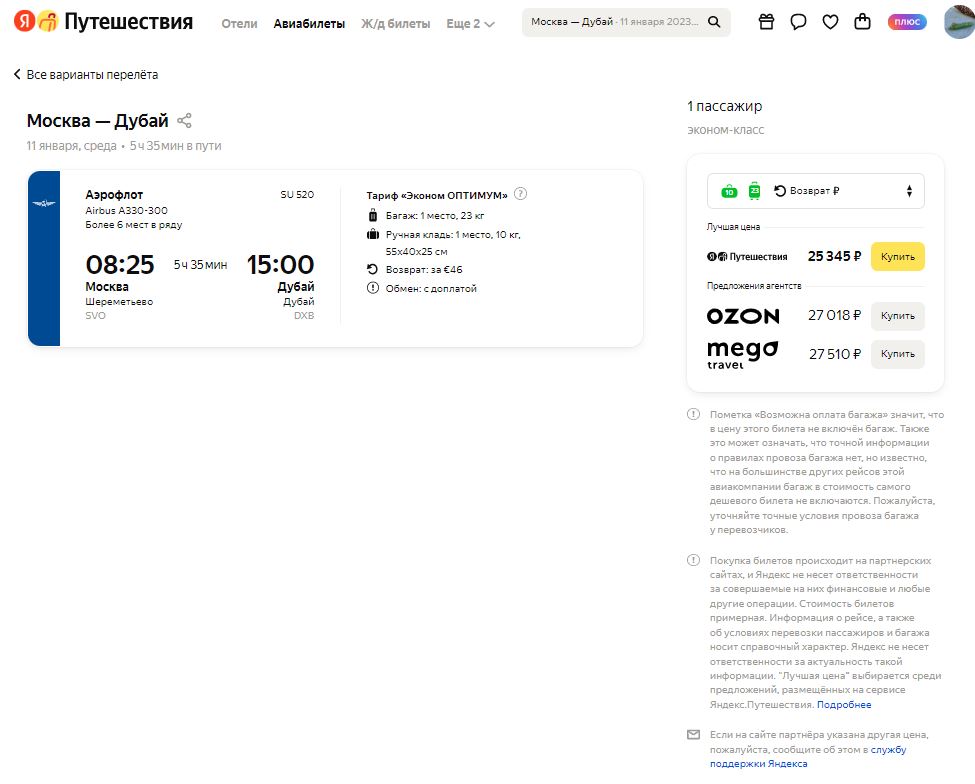Click the Yandex Travel logo
Image resolution: width=975 pixels, height=784 pixels.
[x=103, y=22]
